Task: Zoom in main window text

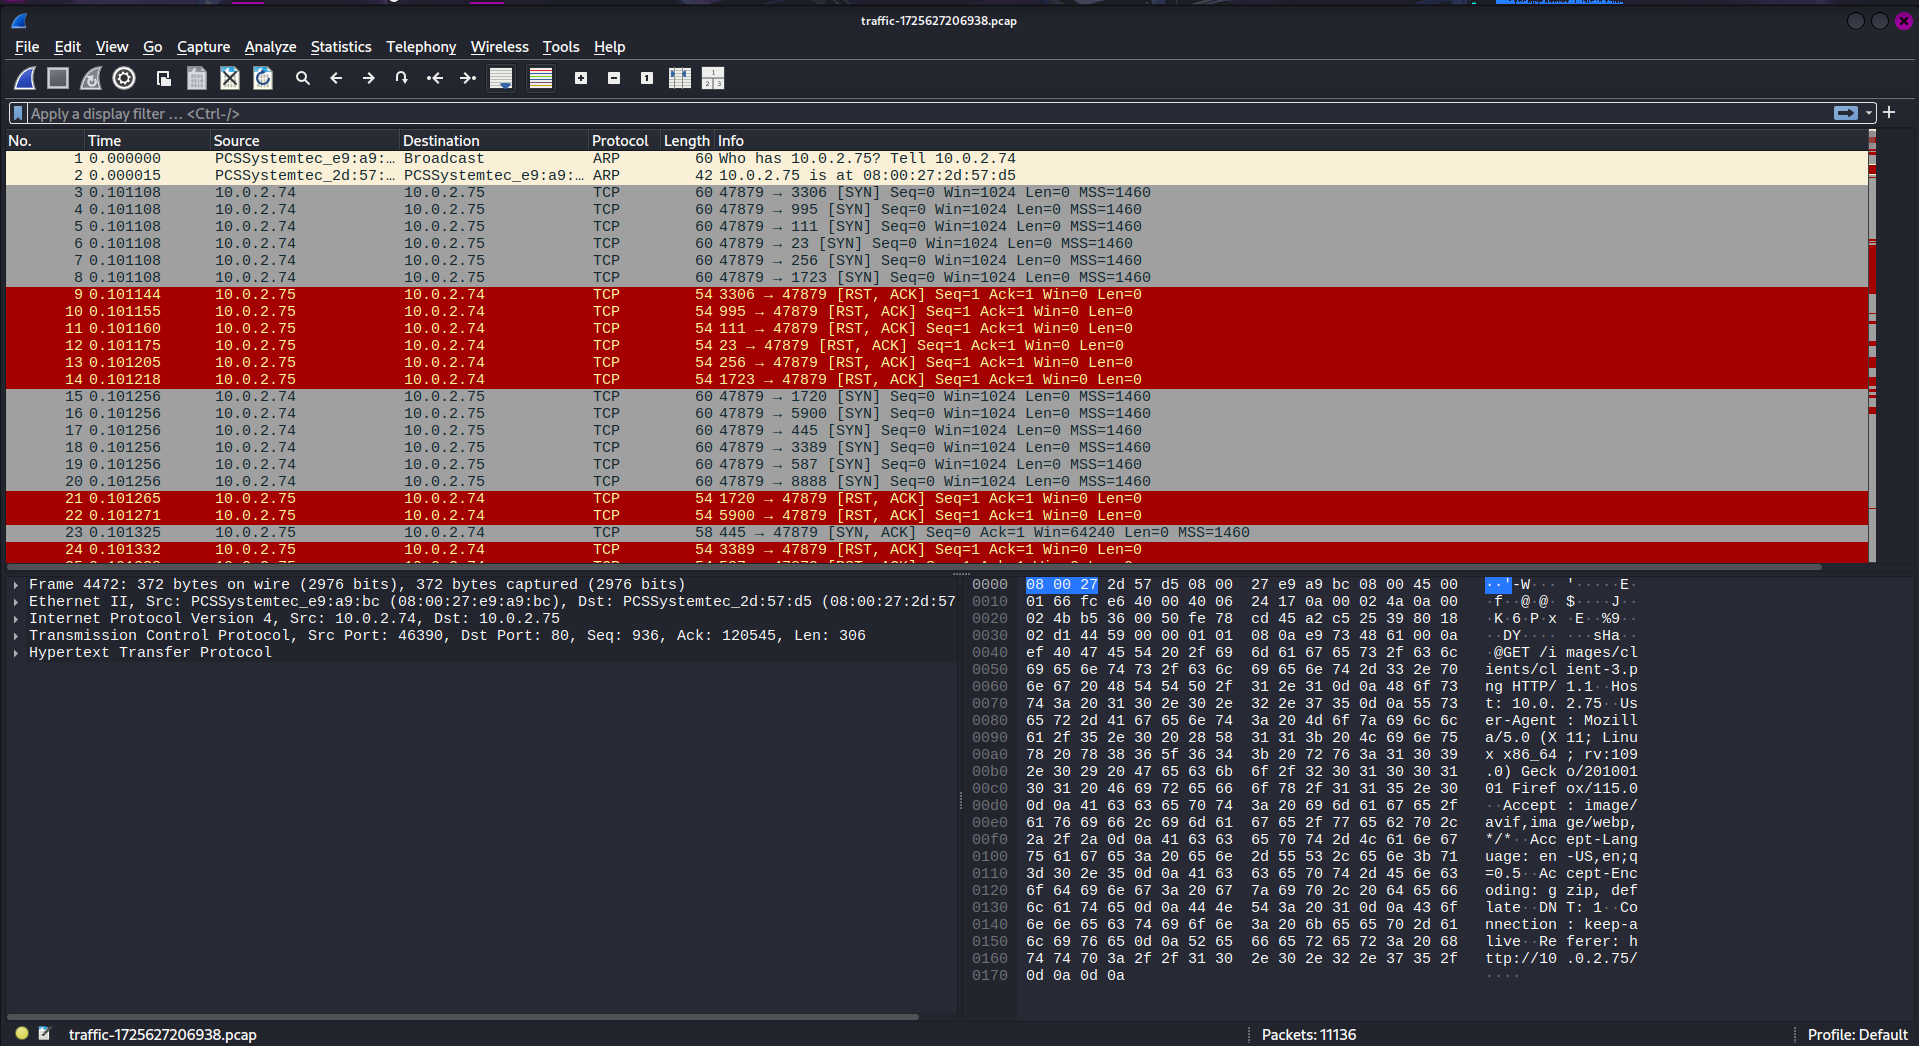Action: click(581, 78)
